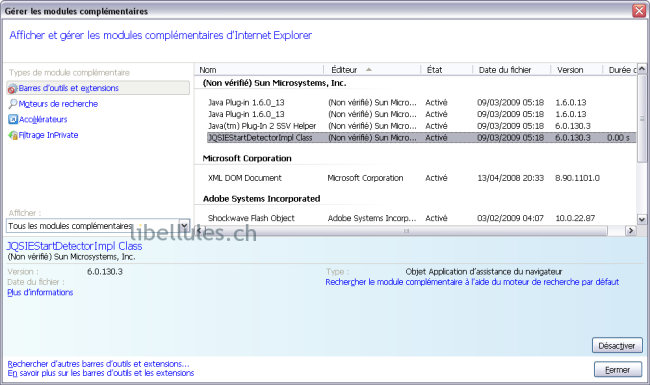650x385 pixels.
Task: Select Moteurs de recherche category
Action: pos(58,104)
